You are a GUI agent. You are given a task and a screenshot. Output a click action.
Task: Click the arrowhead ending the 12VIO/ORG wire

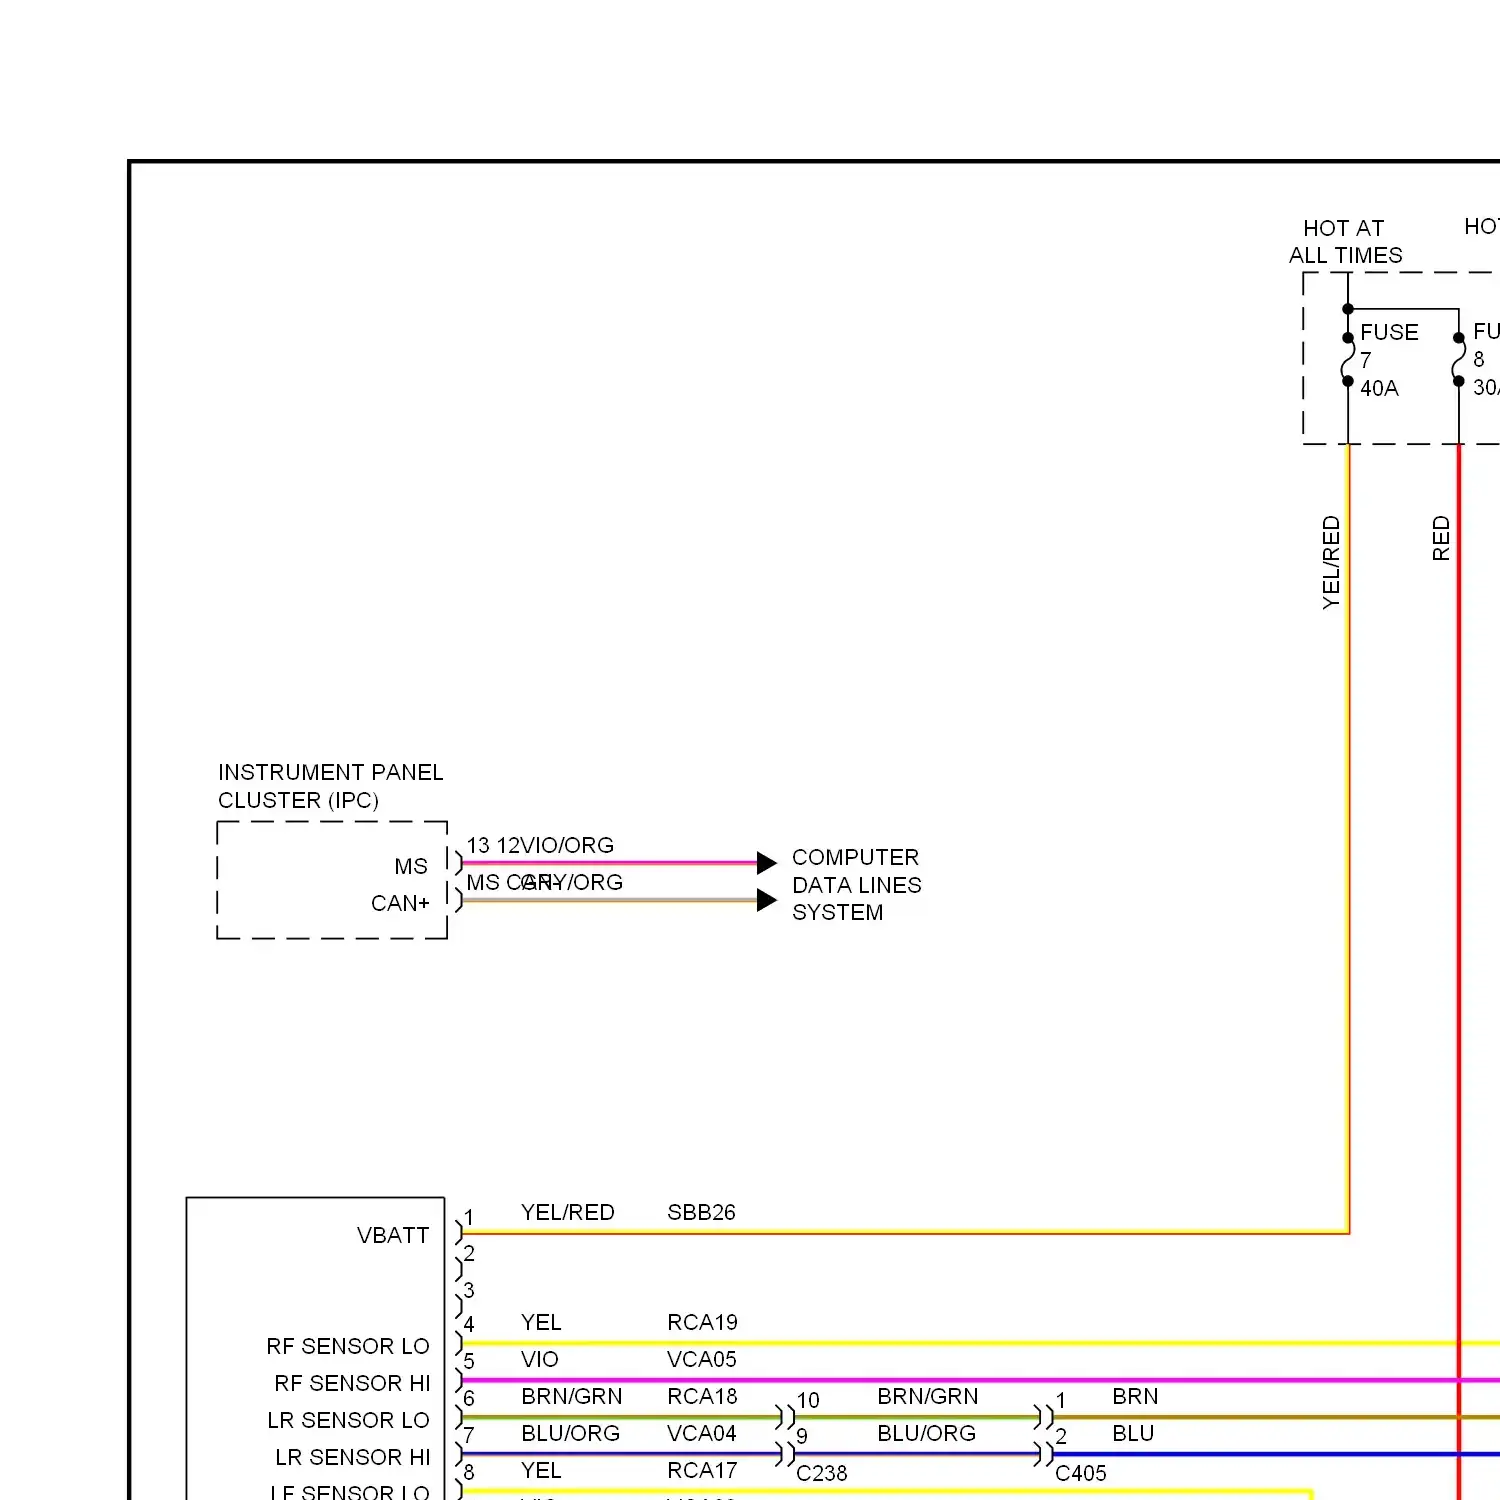(767, 862)
